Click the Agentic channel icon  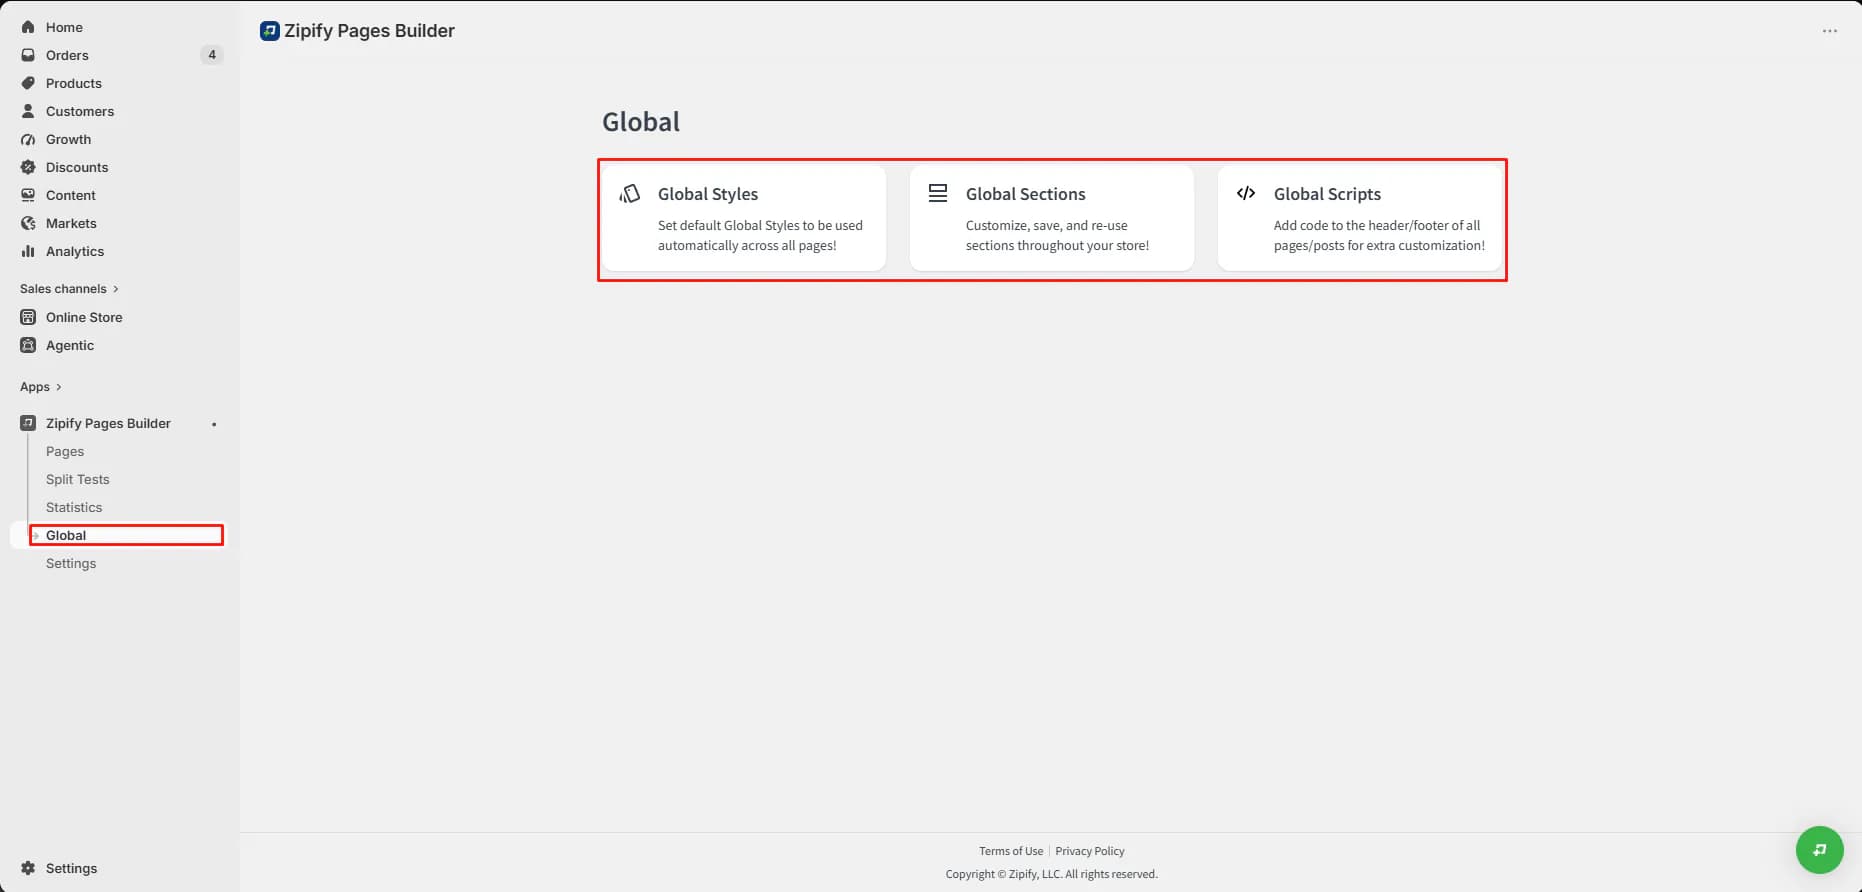(x=28, y=345)
